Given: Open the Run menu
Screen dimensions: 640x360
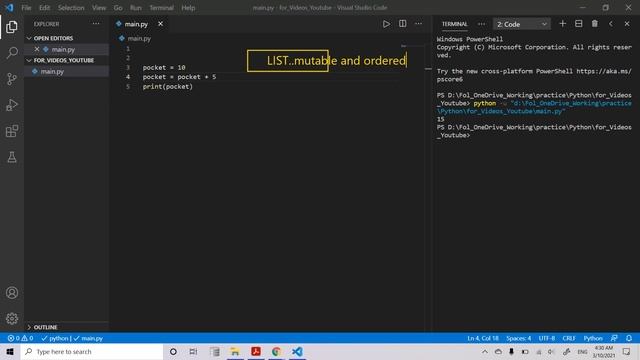Looking at the screenshot, I should point(136,8).
